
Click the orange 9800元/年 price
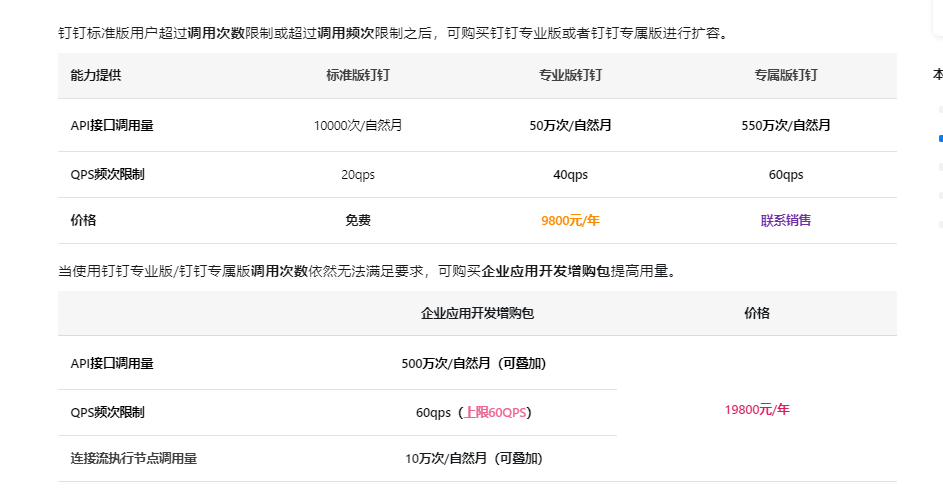(570, 220)
